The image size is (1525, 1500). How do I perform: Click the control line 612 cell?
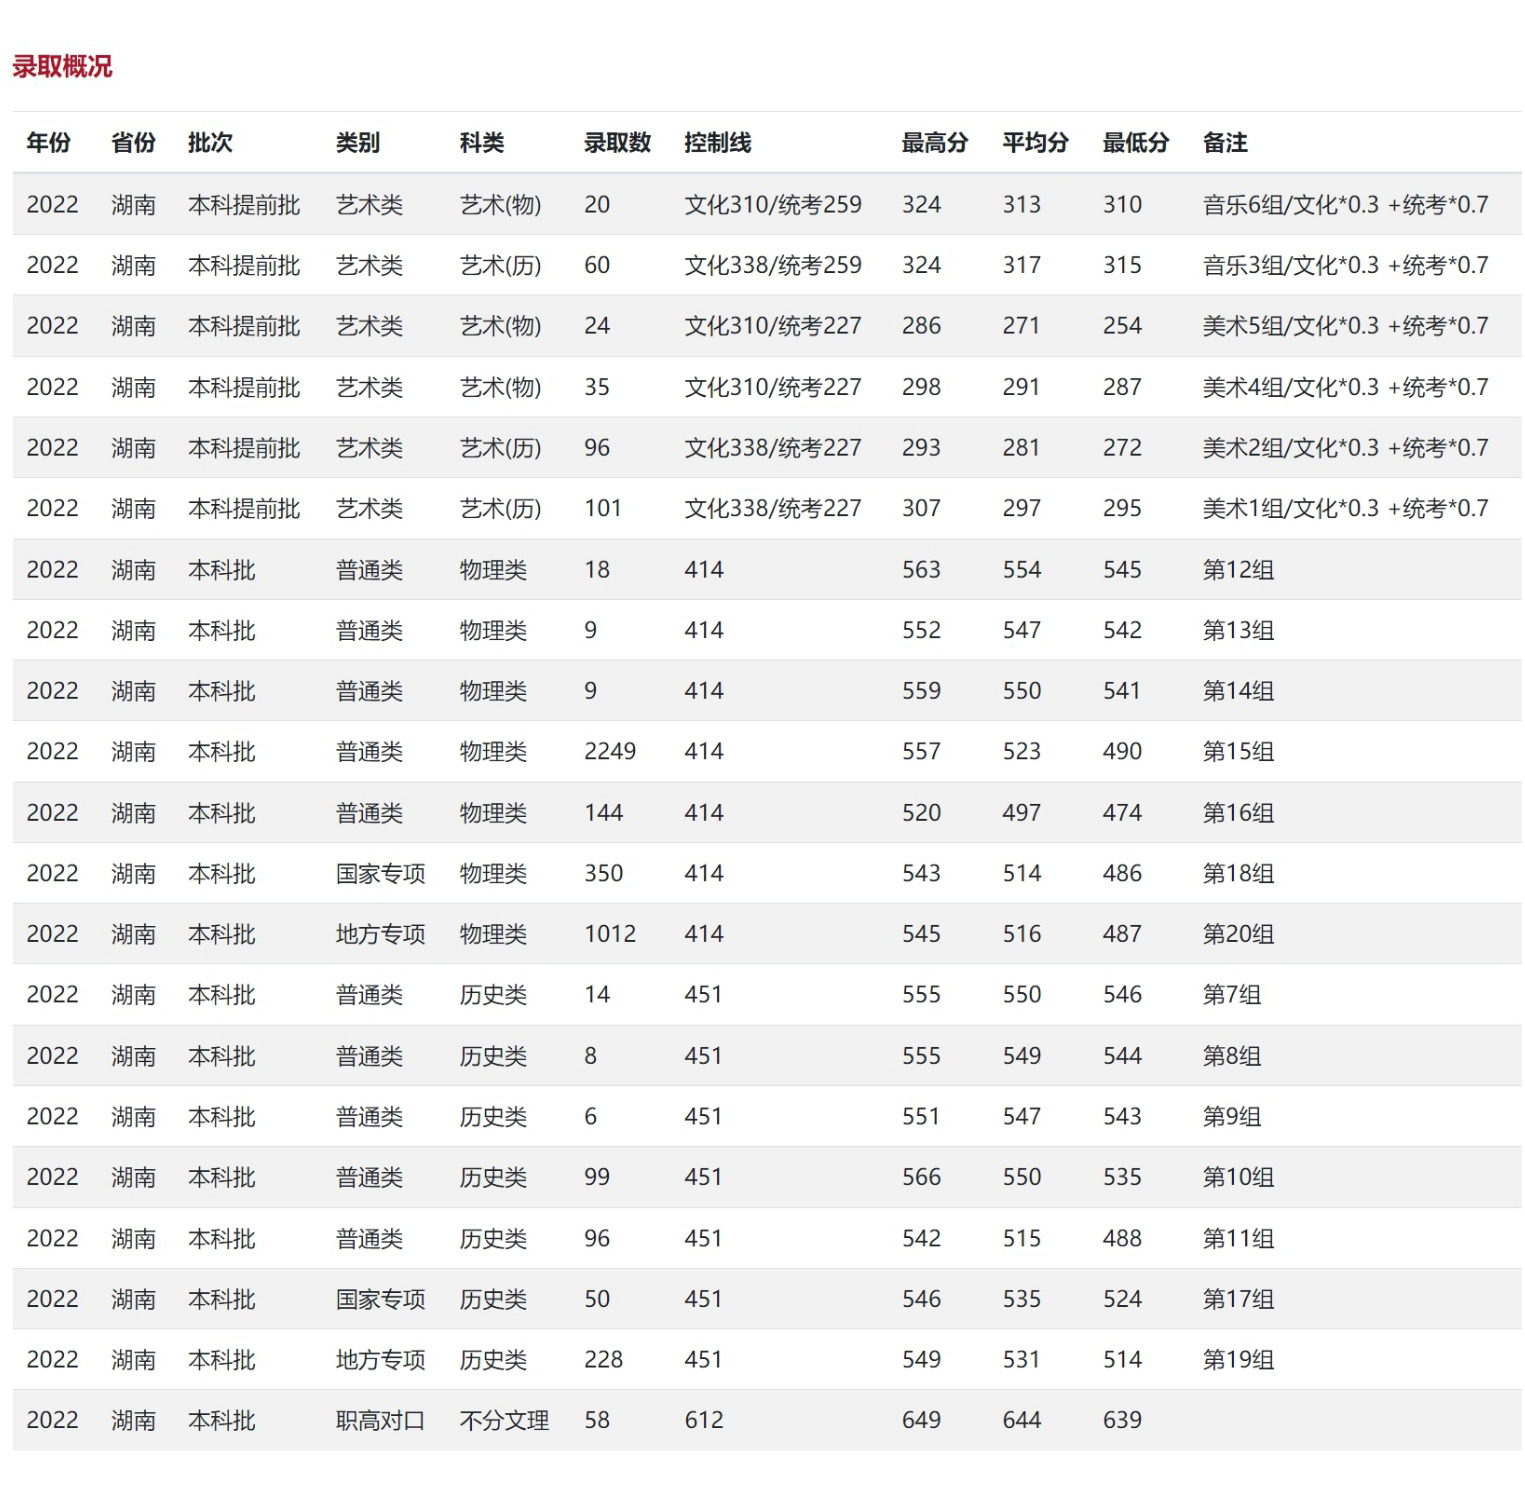704,1420
